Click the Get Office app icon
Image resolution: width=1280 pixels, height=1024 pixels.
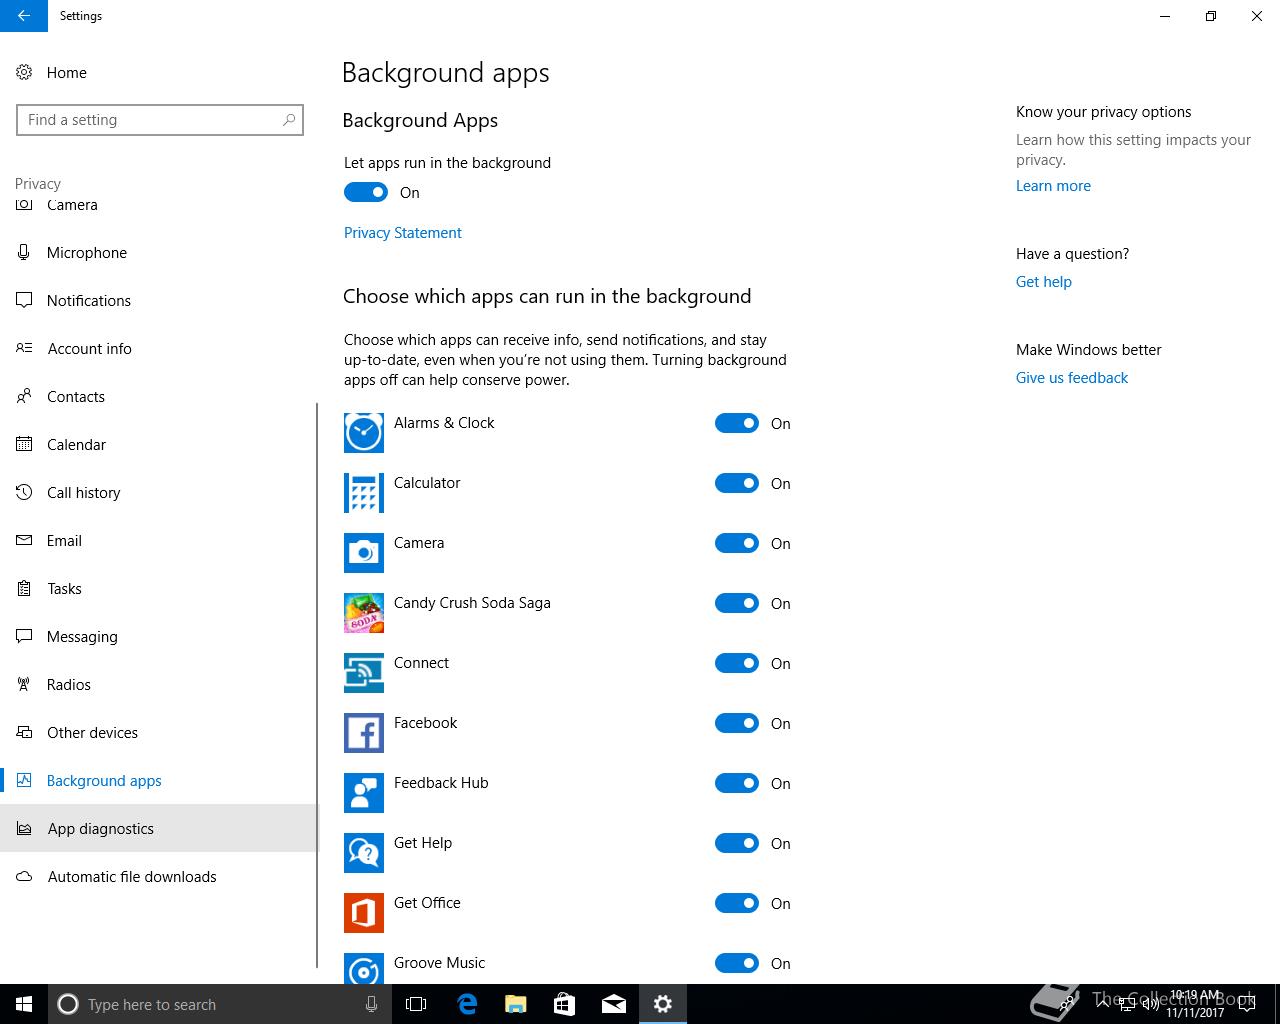pyautogui.click(x=363, y=912)
